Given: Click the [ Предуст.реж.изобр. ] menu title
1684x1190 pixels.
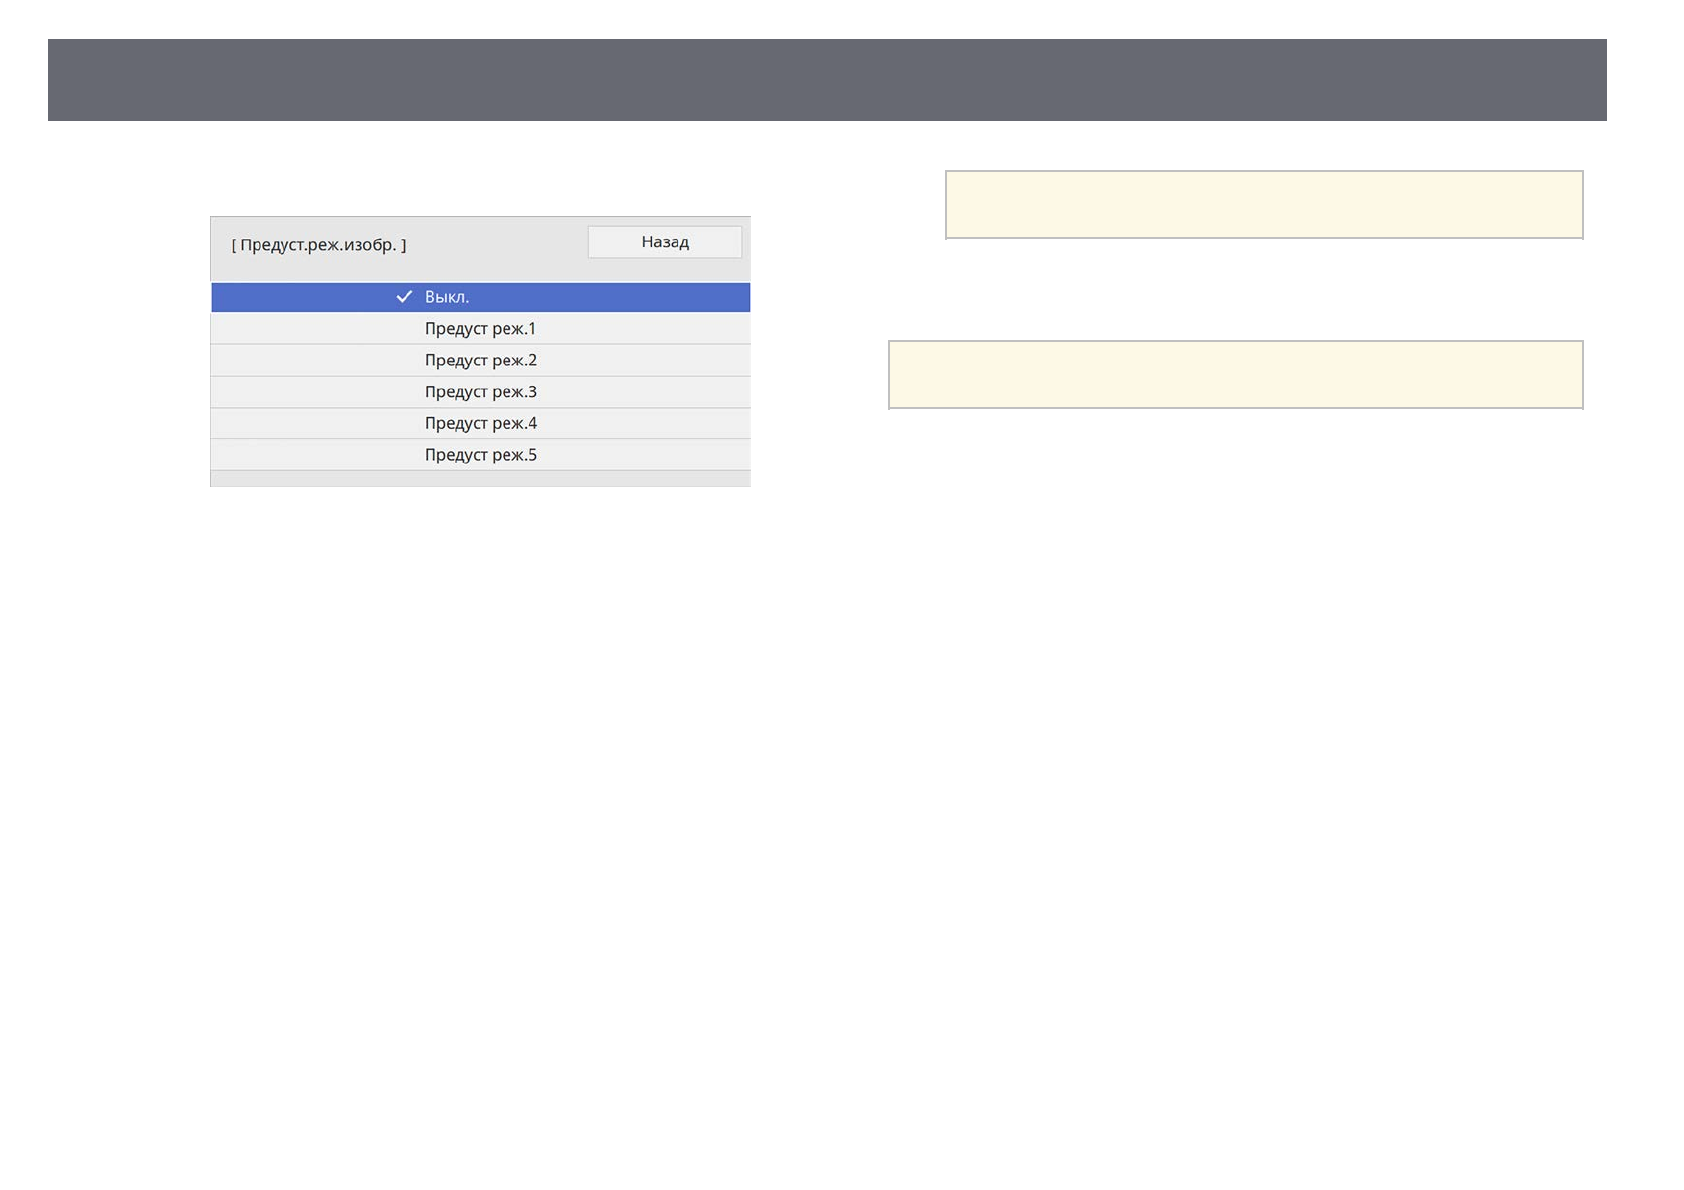Looking at the screenshot, I should tap(319, 245).
